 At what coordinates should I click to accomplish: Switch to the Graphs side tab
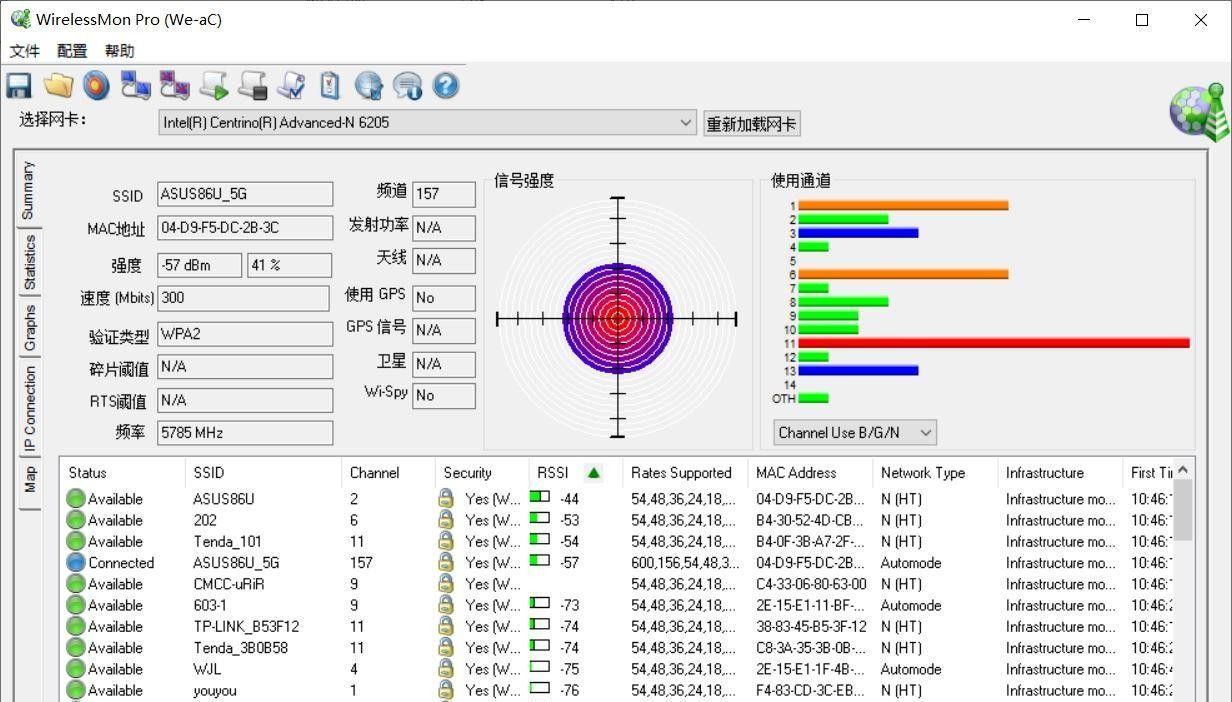point(30,328)
